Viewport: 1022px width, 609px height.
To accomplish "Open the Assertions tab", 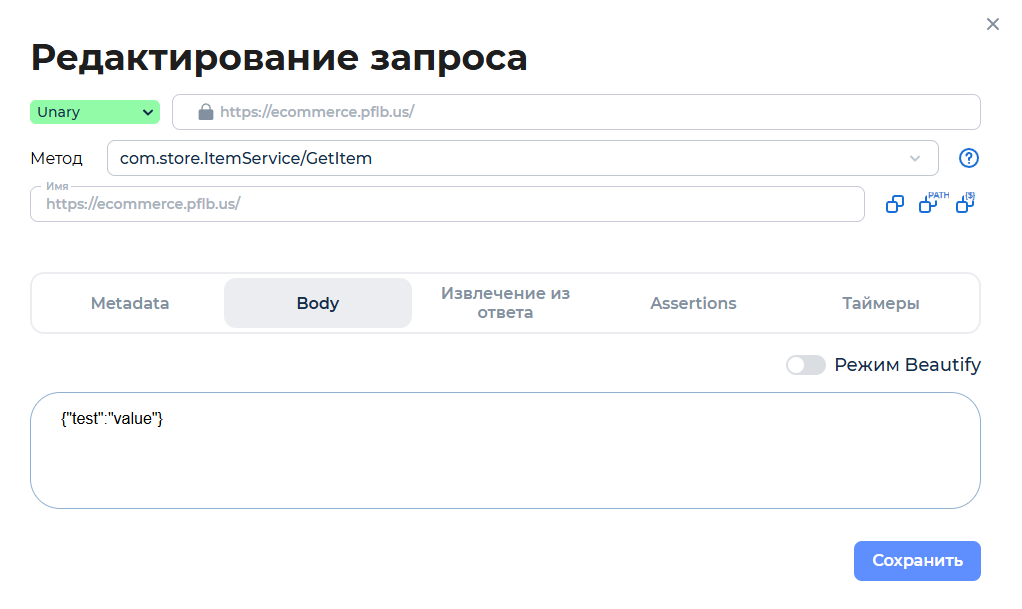I will pos(693,302).
